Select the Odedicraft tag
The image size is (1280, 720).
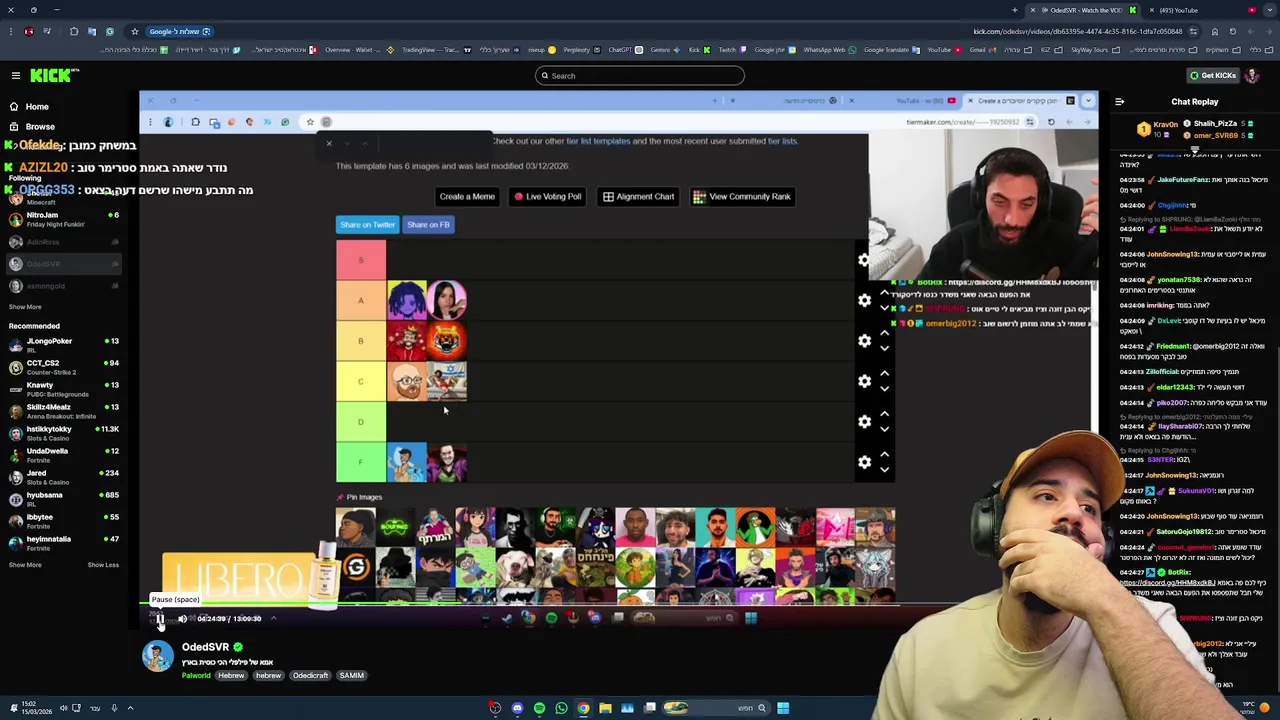click(x=310, y=676)
